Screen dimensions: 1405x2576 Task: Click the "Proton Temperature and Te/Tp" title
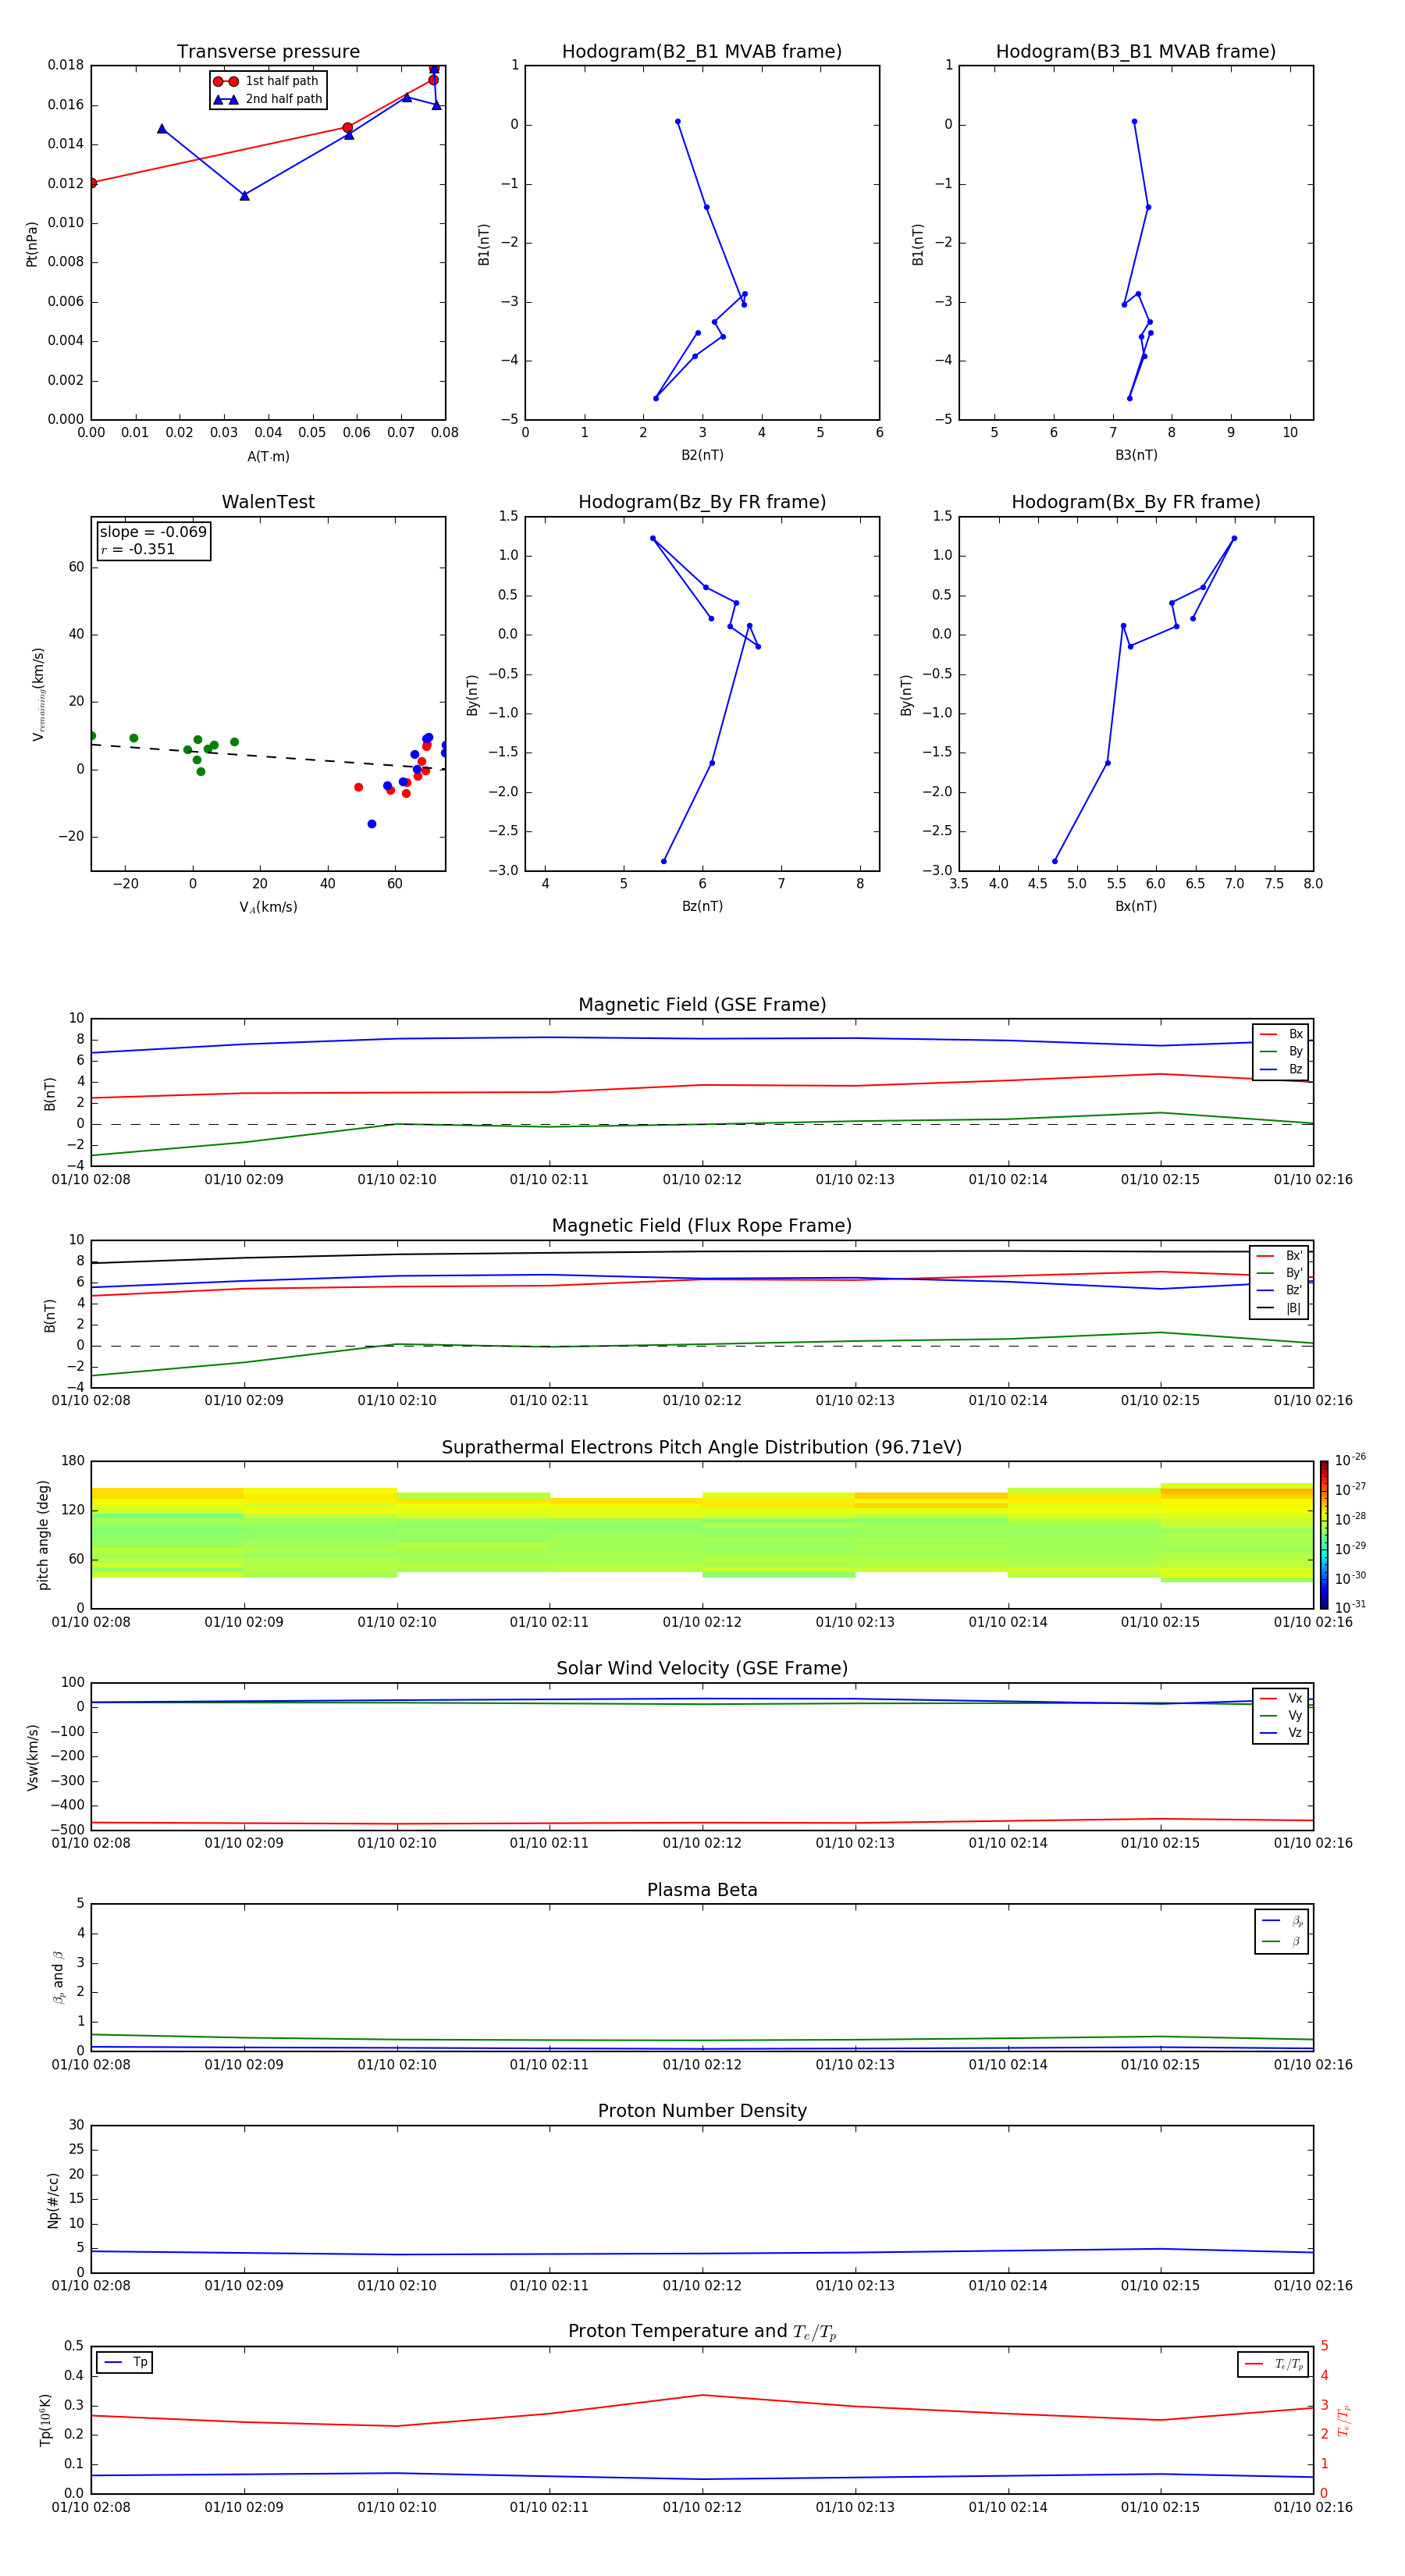coord(702,2332)
